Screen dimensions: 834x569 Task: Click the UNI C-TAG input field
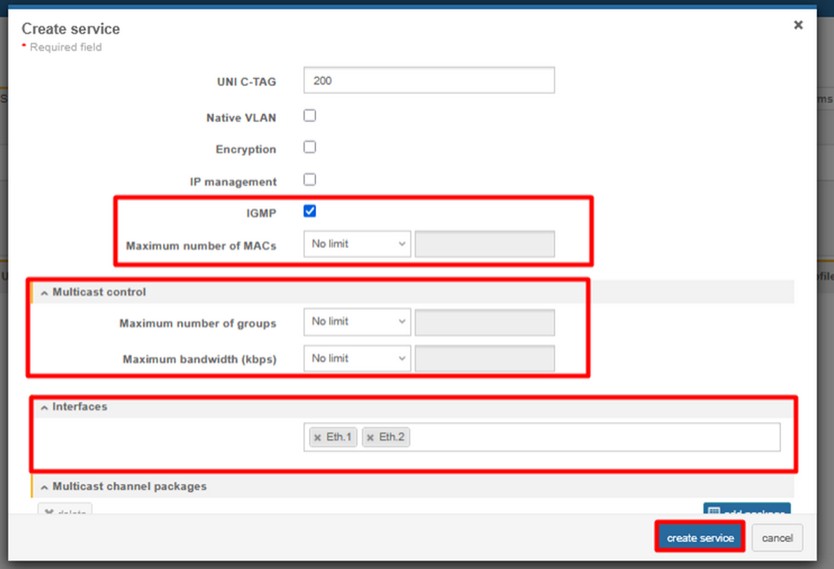429,81
